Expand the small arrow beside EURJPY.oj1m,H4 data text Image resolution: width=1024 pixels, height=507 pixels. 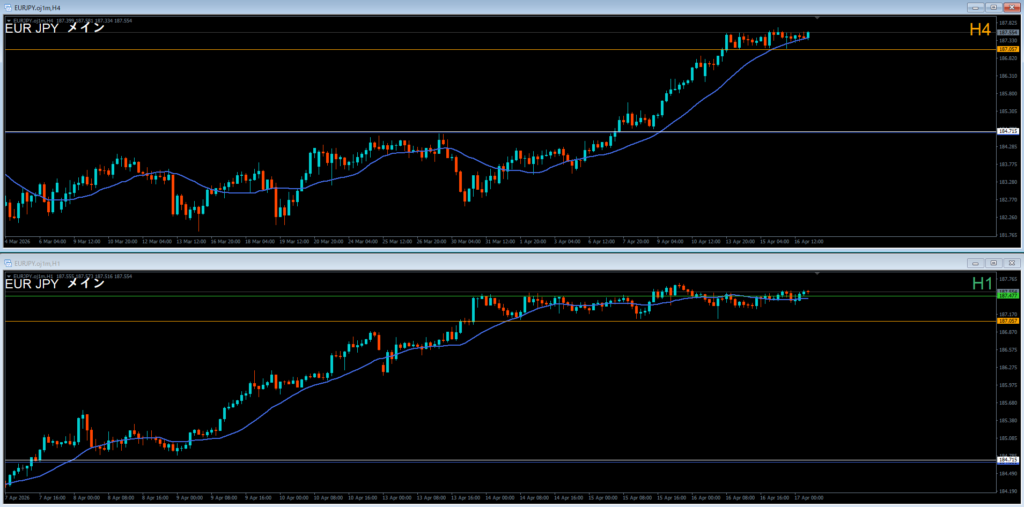click(8, 19)
